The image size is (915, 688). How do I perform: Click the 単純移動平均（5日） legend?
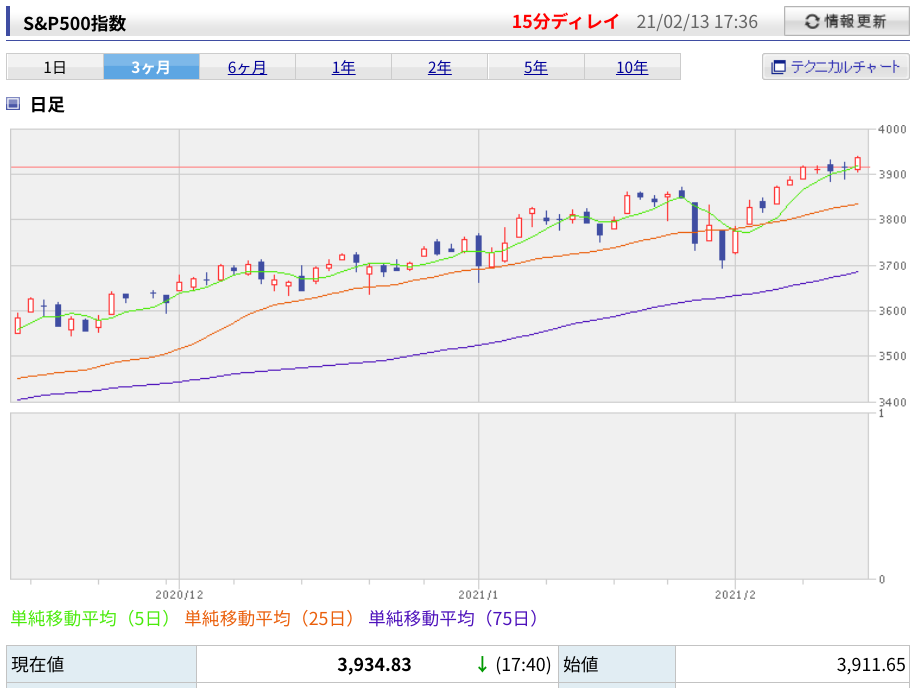tap(90, 618)
